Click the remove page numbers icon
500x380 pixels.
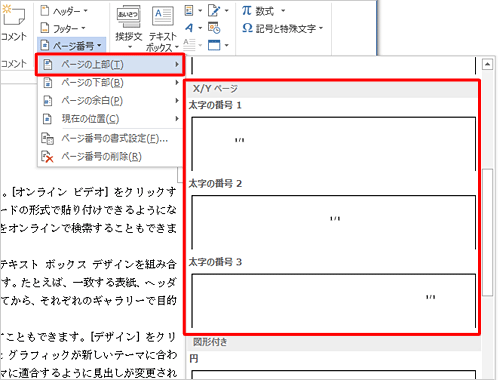(x=47, y=157)
